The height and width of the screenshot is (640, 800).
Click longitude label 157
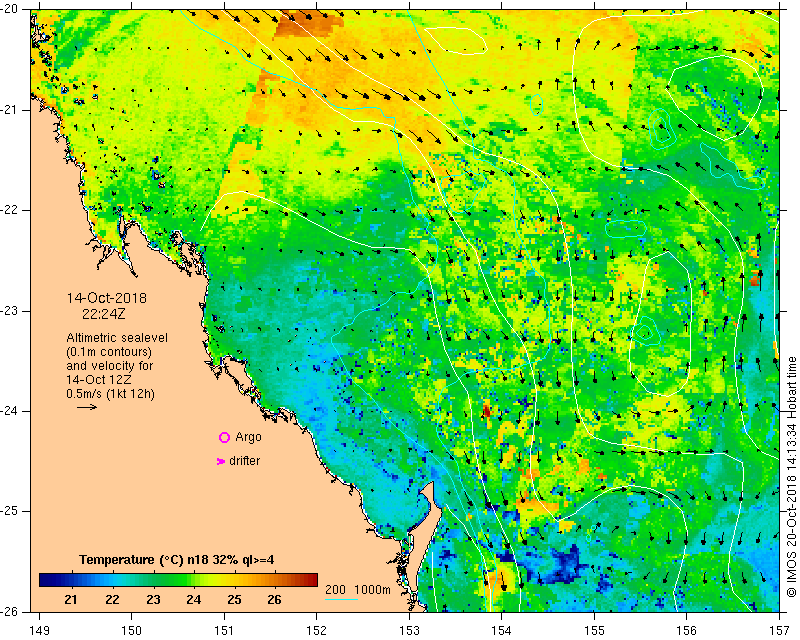coord(780,630)
